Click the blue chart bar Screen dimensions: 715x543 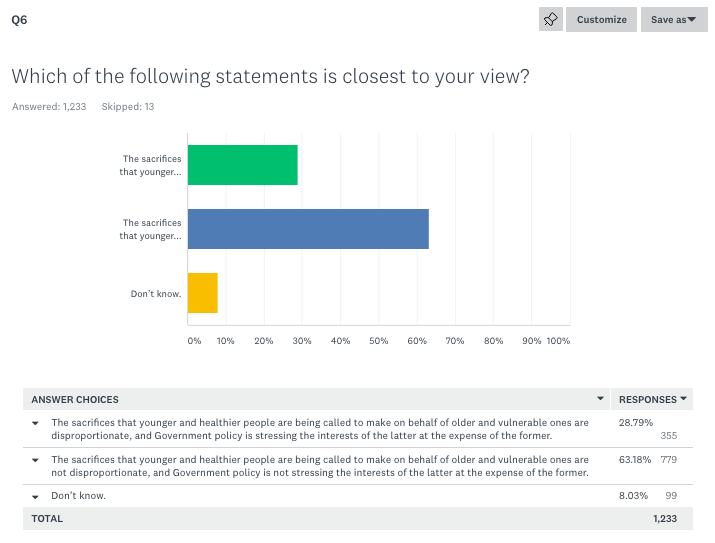click(x=308, y=229)
